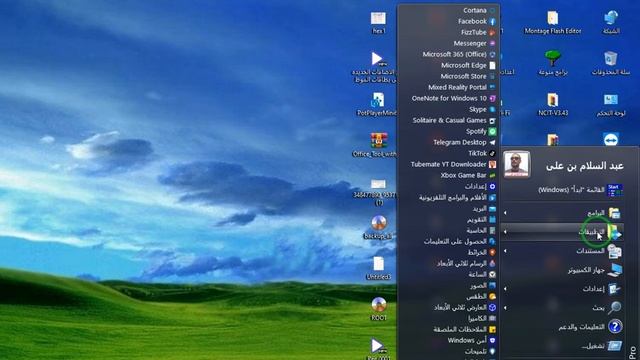Expand the بحث submenu arrow
The width and height of the screenshot is (640, 360).
[x=505, y=307]
